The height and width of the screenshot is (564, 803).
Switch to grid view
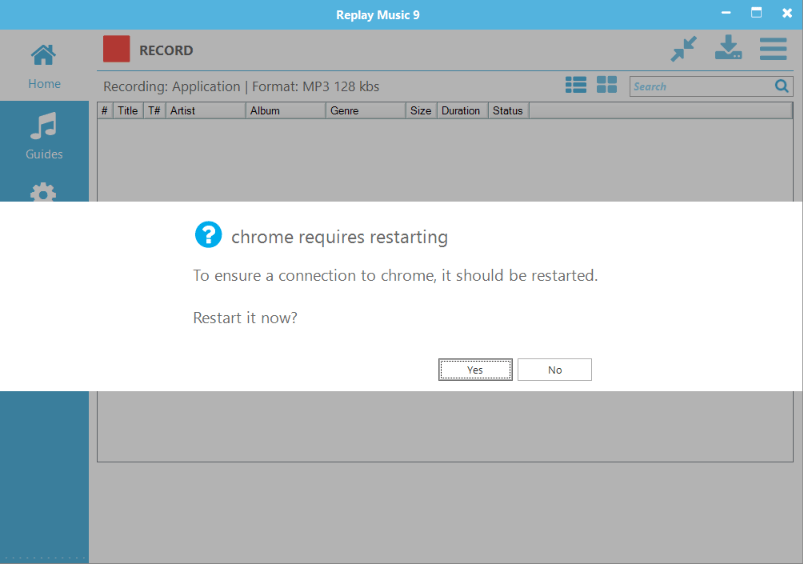[607, 85]
